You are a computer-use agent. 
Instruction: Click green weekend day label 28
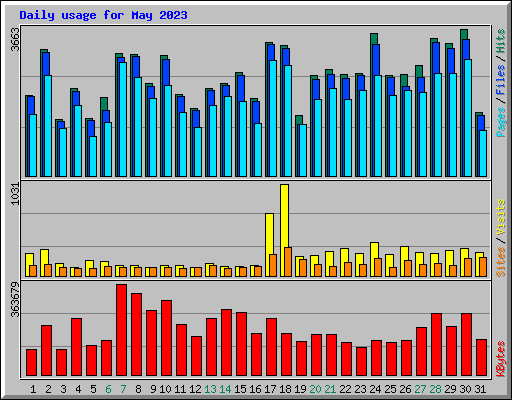pyautogui.click(x=435, y=389)
